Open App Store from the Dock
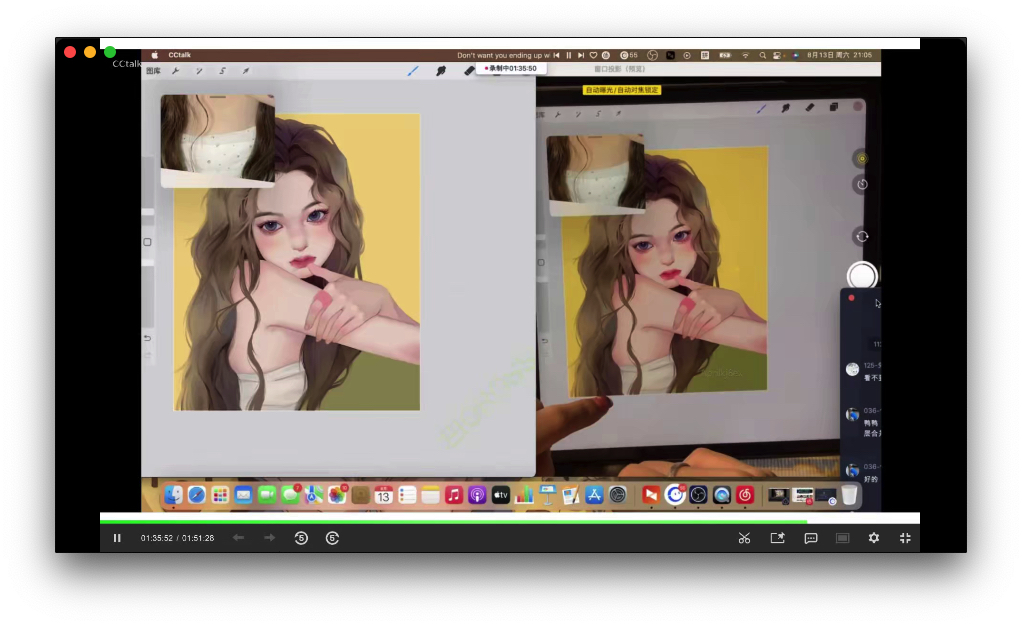 pyautogui.click(x=594, y=496)
